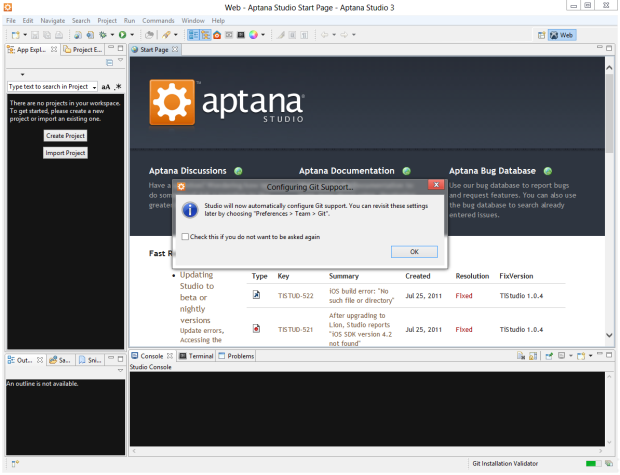Click scroll down arrow on Start Page
620x475 pixels.
point(609,335)
